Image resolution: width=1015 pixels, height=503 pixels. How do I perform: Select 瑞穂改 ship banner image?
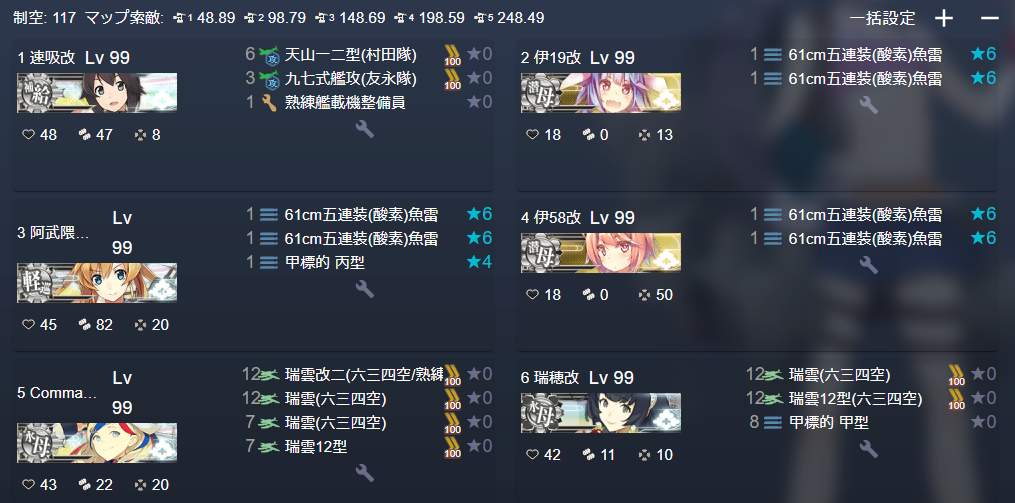pos(601,412)
